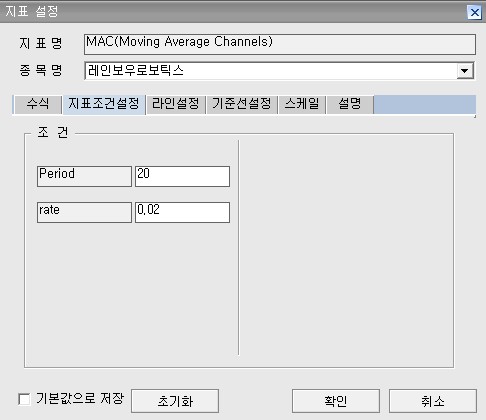This screenshot has width=486, height=420.
Task: Switch to the 스케일 tab
Action: [302, 104]
